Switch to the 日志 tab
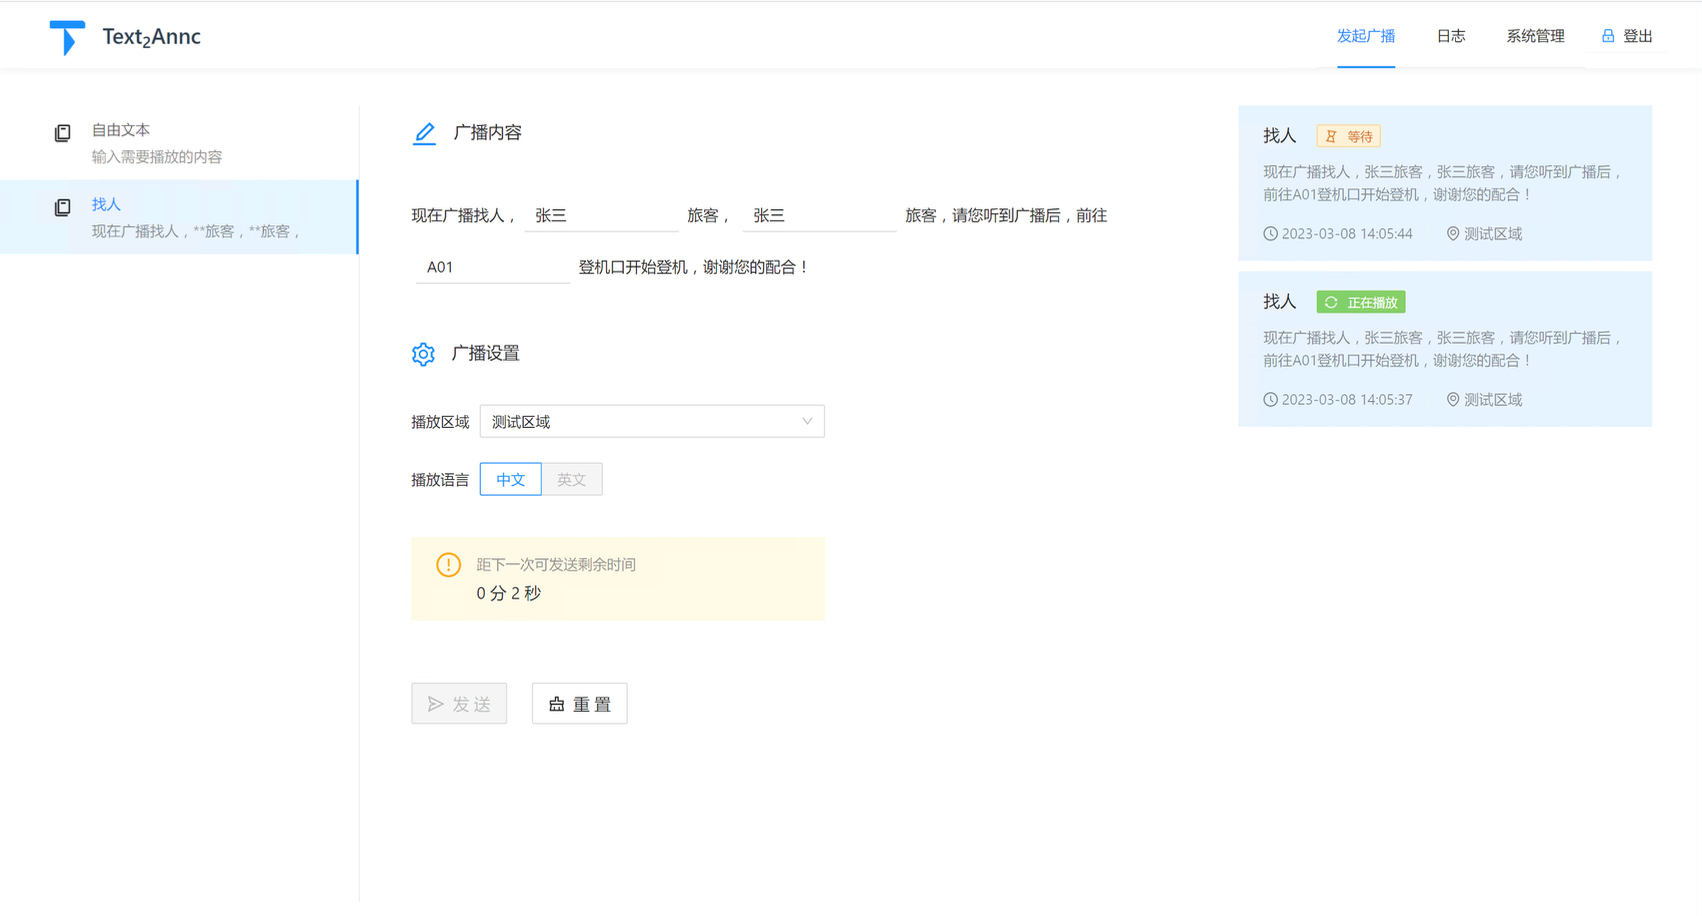This screenshot has height=916, width=1702. (1450, 35)
